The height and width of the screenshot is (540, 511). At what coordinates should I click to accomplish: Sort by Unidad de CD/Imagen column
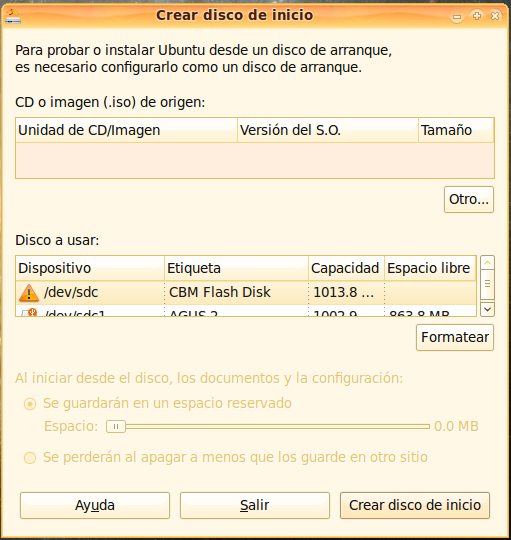click(x=126, y=130)
